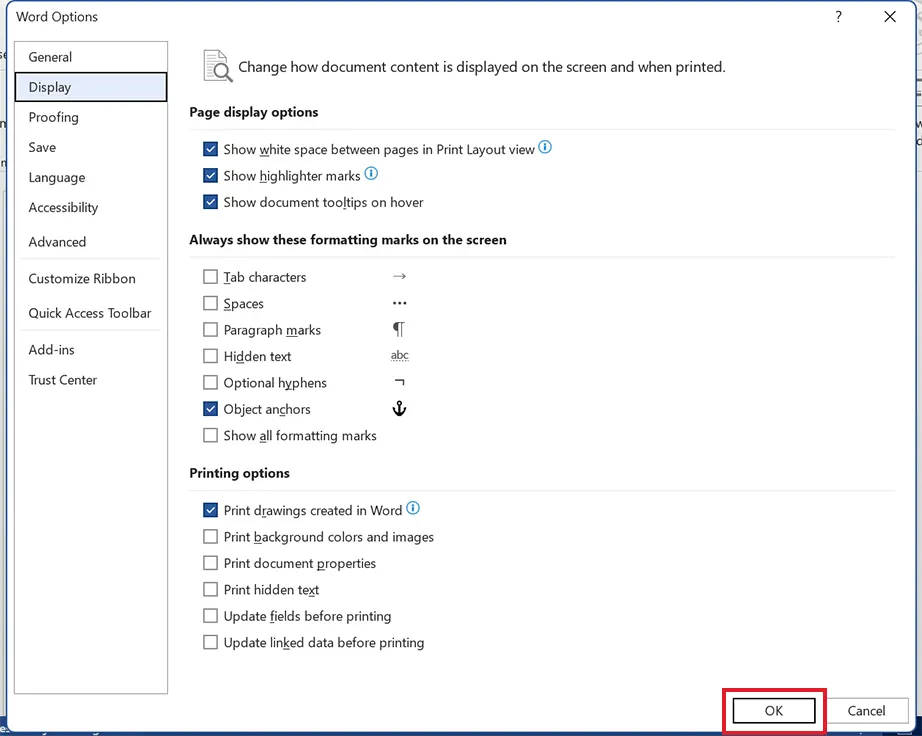Enable Optional hyphens checkbox
This screenshot has width=922, height=736.
(x=211, y=383)
